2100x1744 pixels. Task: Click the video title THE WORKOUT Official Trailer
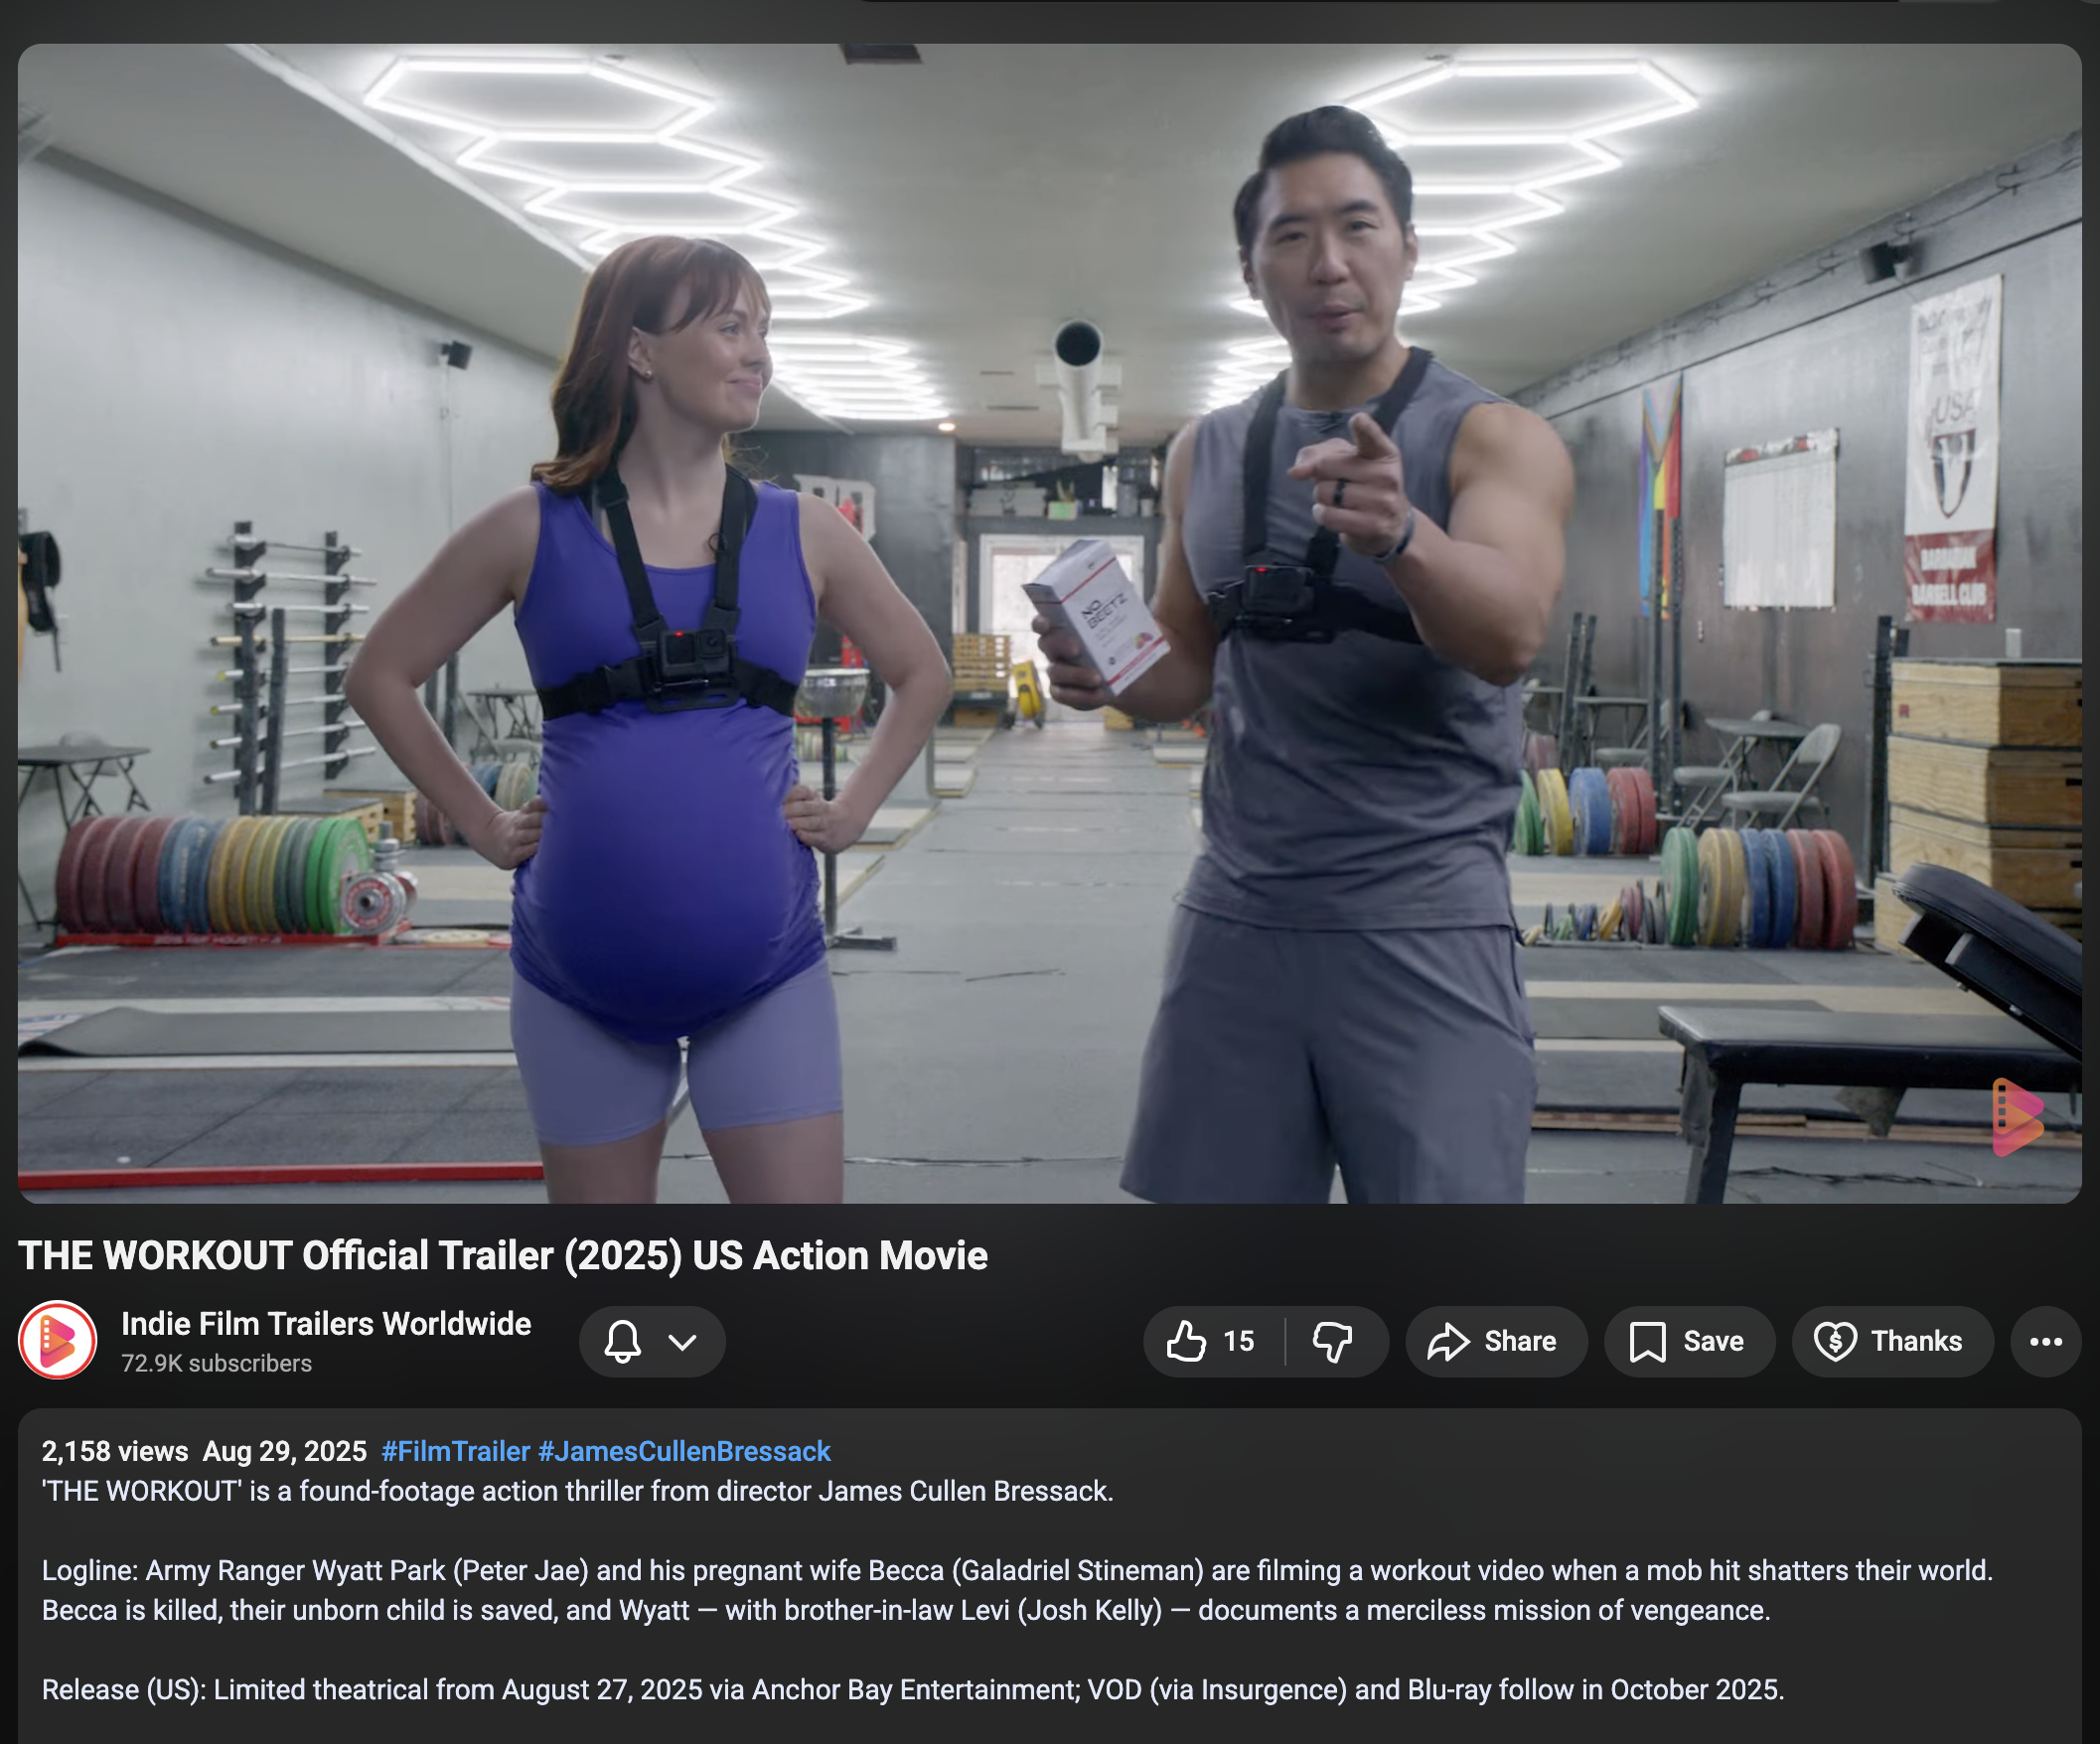pyautogui.click(x=503, y=1255)
